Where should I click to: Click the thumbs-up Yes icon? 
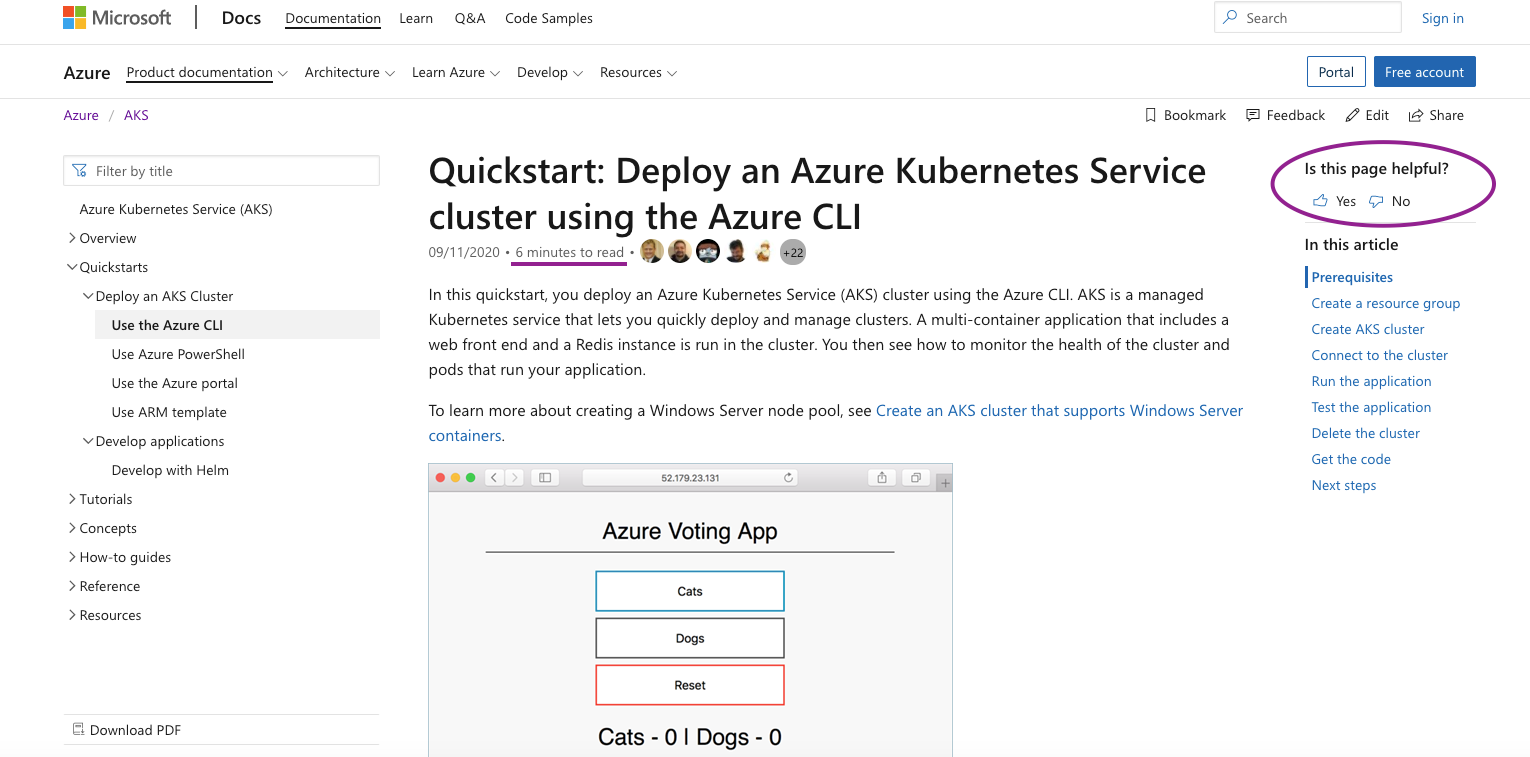click(x=1320, y=201)
